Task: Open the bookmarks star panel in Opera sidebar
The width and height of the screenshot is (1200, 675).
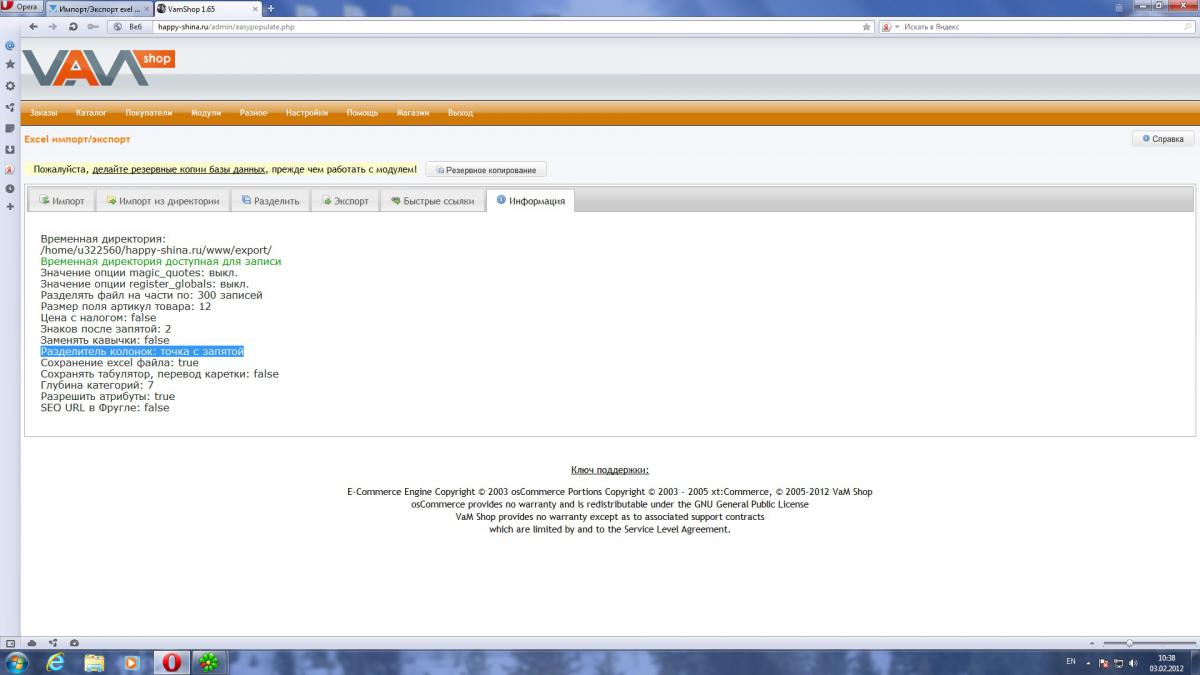Action: click(10, 64)
